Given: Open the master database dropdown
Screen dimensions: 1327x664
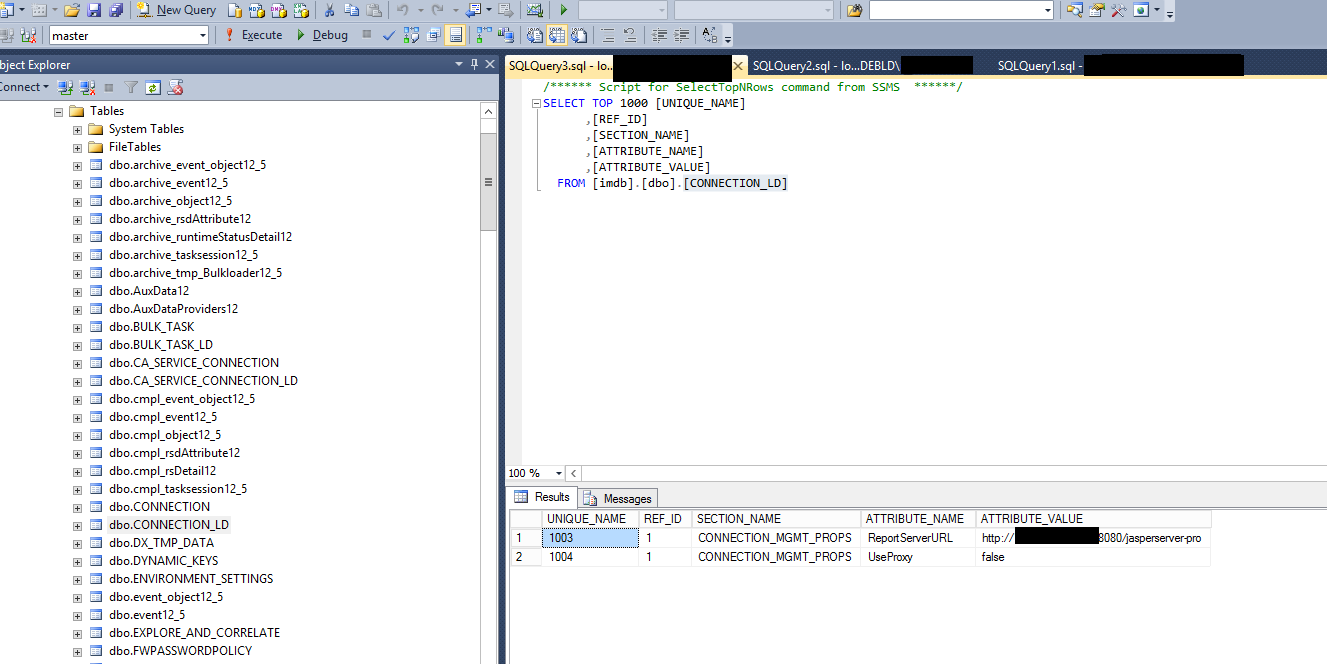Looking at the screenshot, I should pos(203,35).
